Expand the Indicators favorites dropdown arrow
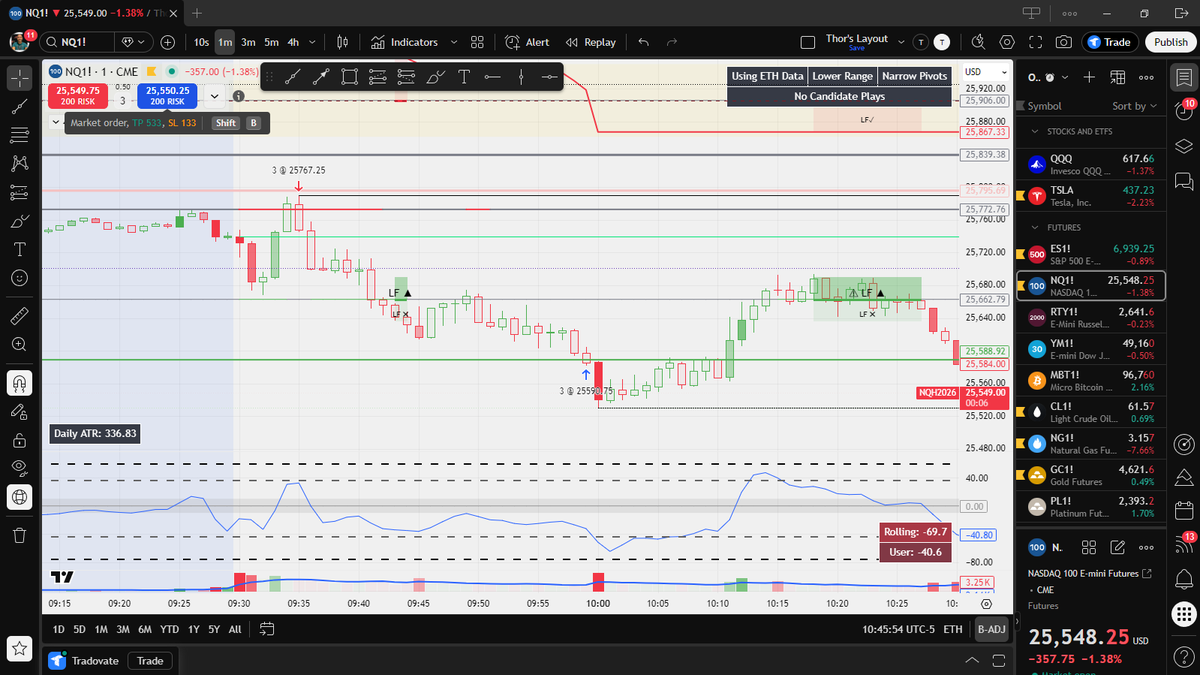 point(454,42)
